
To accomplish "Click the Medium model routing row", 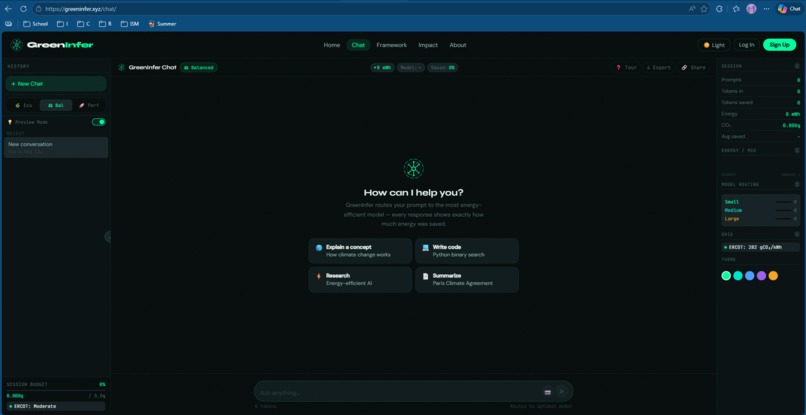I will point(760,210).
